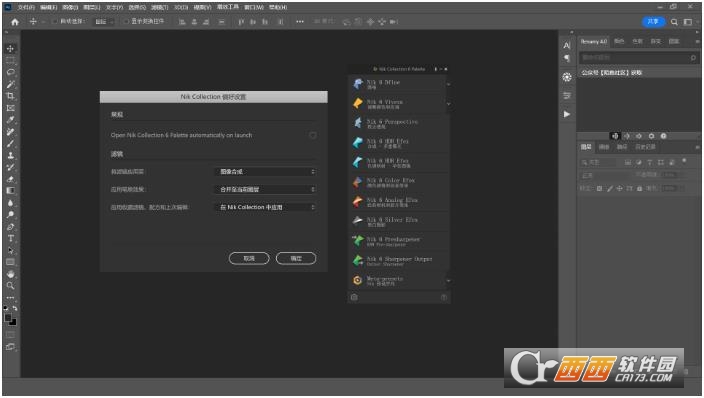Toggle Quick Mask mode
Screen dimensions: 704x398
point(10,335)
